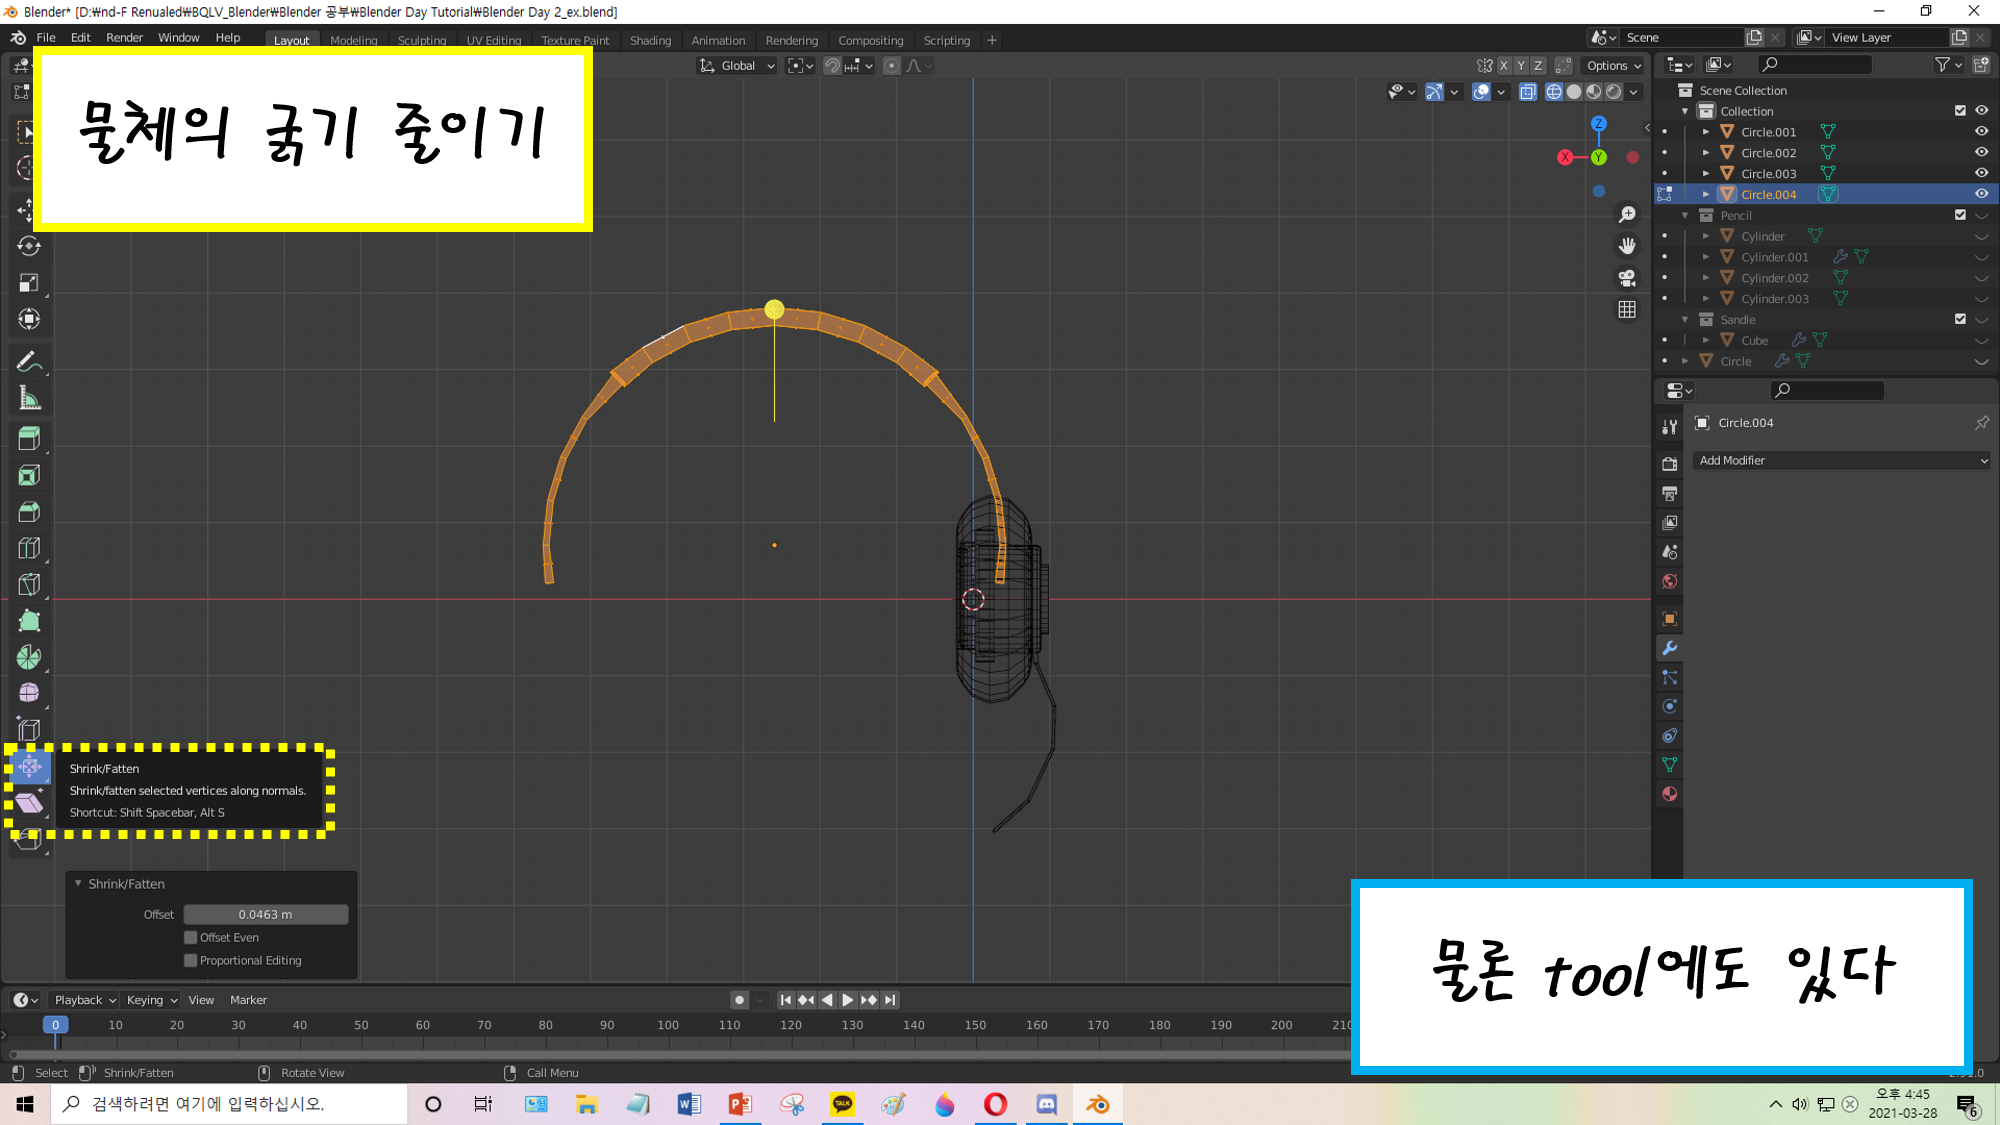
Task: Click the Shrink/Fatten tool icon
Action: (29, 767)
